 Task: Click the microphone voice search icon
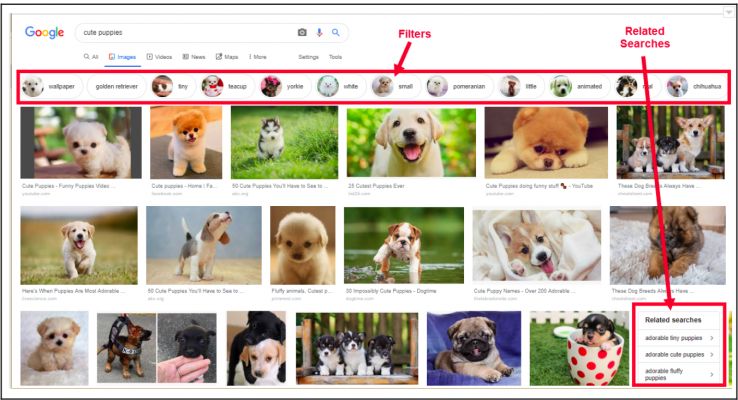pyautogui.click(x=319, y=32)
